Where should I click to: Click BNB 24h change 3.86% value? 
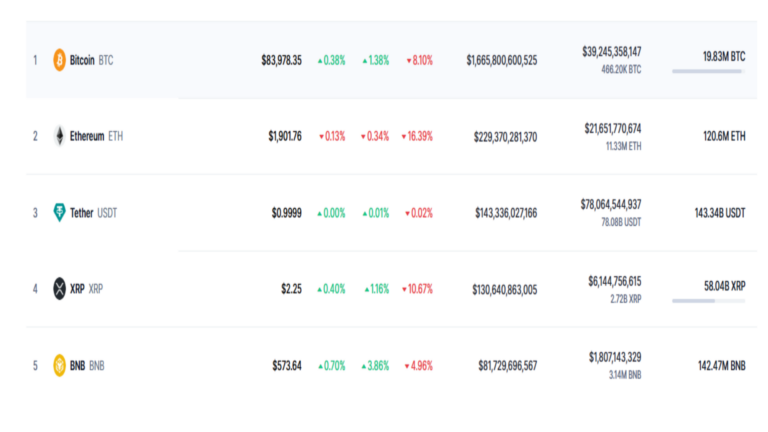[376, 365]
